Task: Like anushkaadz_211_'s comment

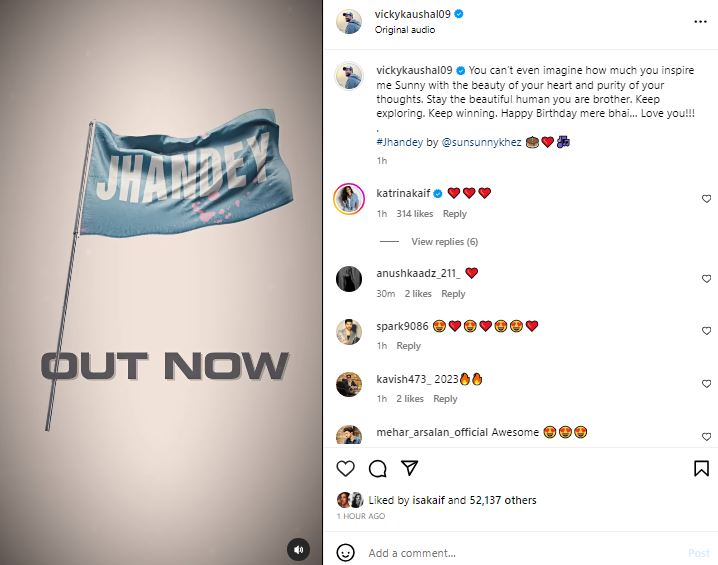Action: pyautogui.click(x=707, y=279)
